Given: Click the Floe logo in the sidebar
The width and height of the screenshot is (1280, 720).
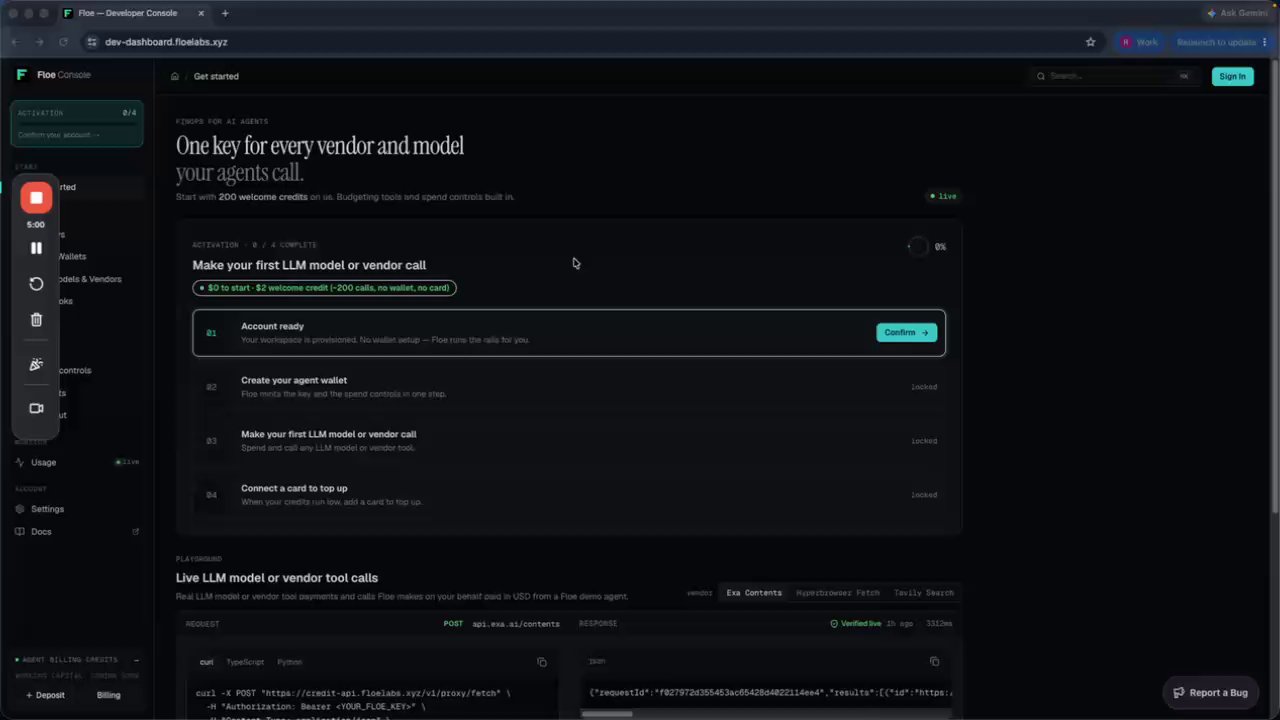Looking at the screenshot, I should coord(22,75).
